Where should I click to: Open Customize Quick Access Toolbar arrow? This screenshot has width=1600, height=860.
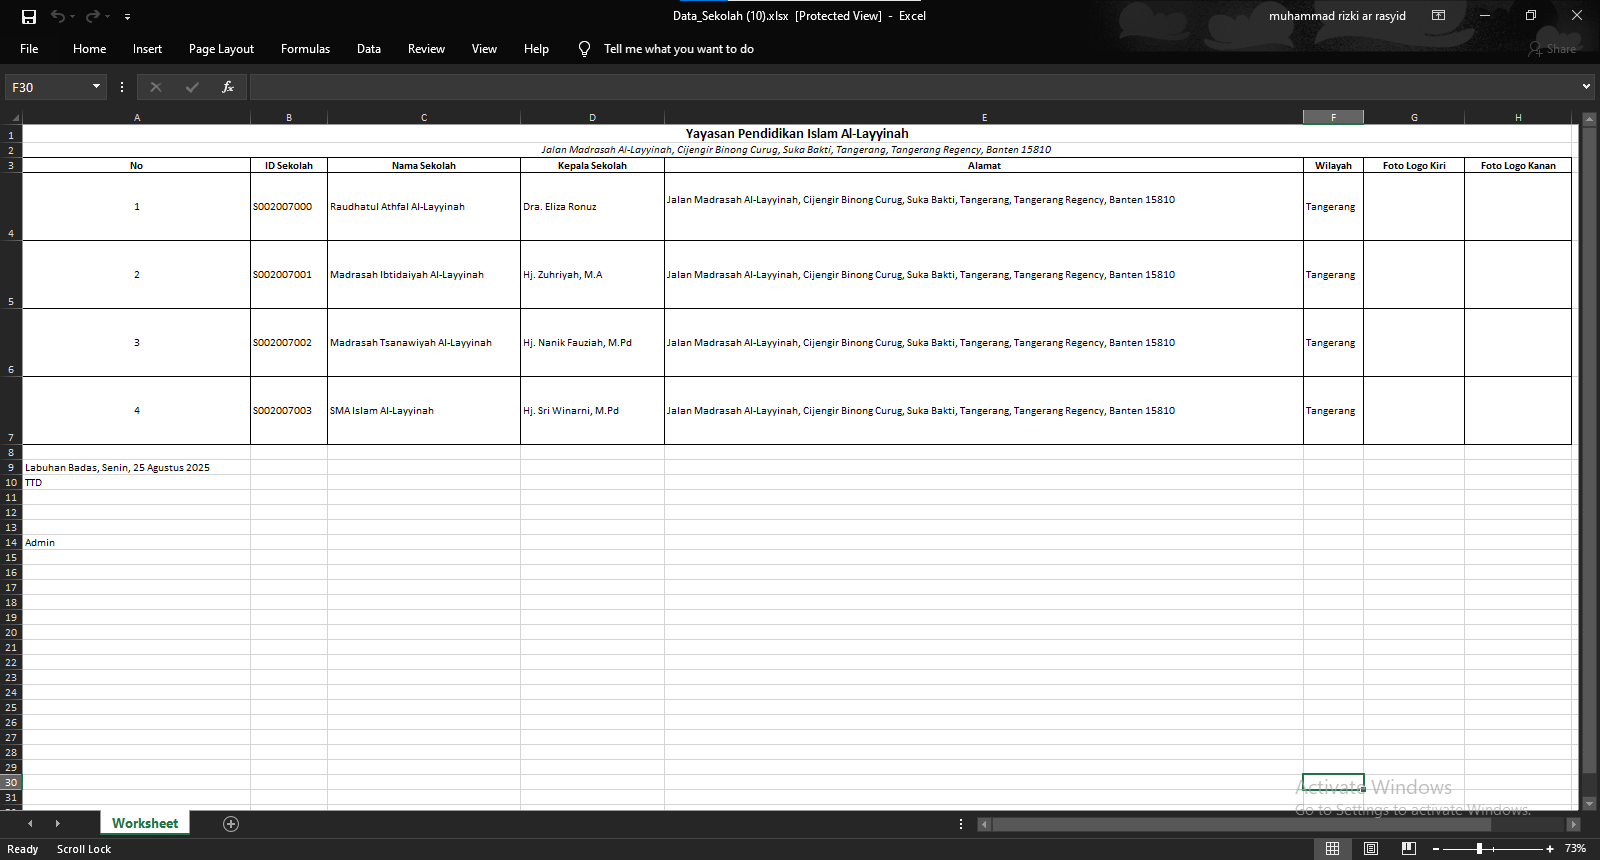pos(127,17)
